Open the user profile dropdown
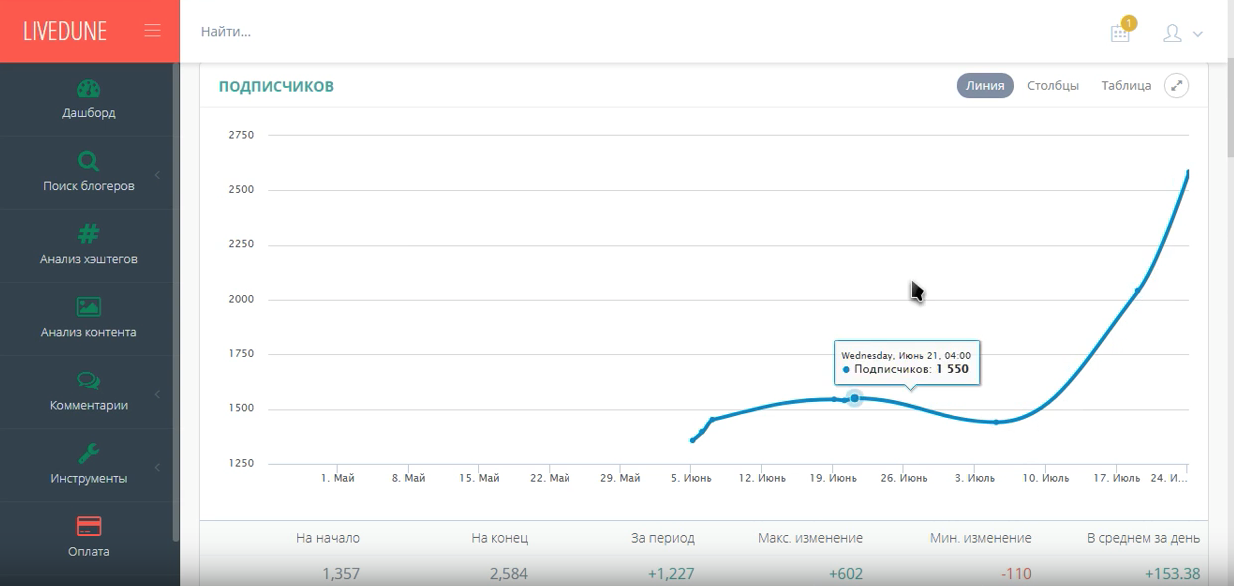Screen dimensions: 1234x586 point(1182,33)
